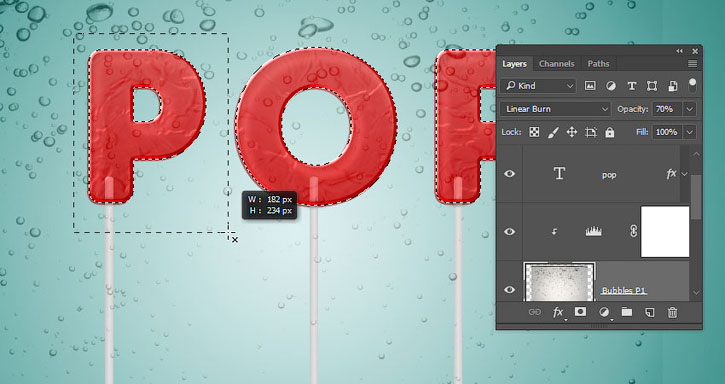This screenshot has width=725, height=384.
Task: Select the white layer mask thumbnail
Action: click(665, 231)
